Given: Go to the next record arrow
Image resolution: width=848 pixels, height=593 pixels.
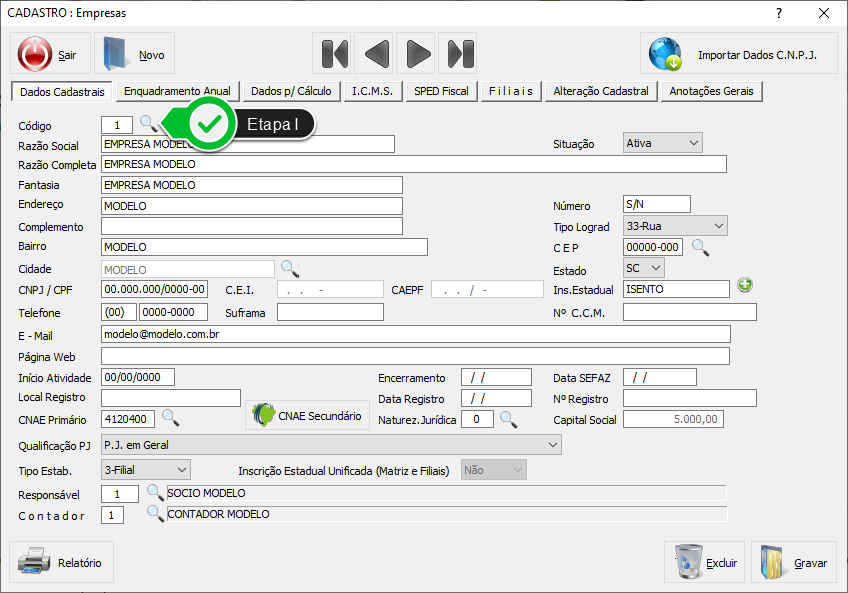Looking at the screenshot, I should [418, 53].
